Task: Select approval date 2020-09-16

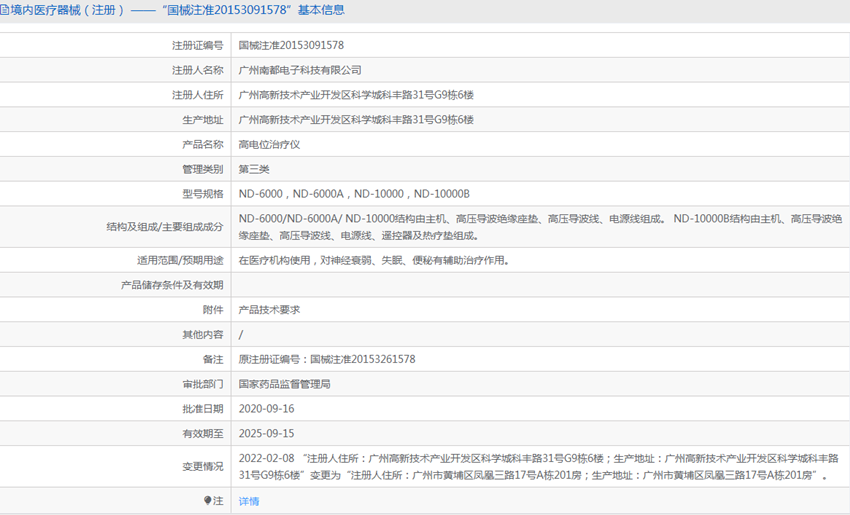Action: [266, 409]
